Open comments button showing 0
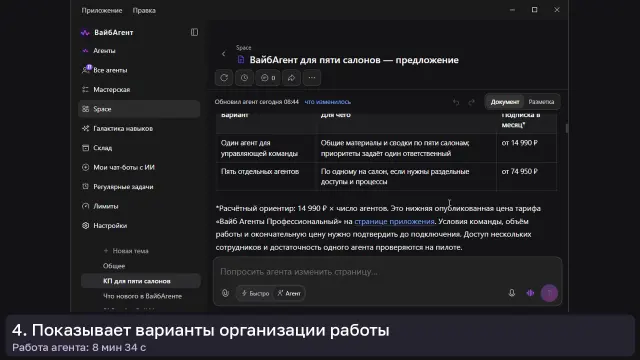 (268, 78)
